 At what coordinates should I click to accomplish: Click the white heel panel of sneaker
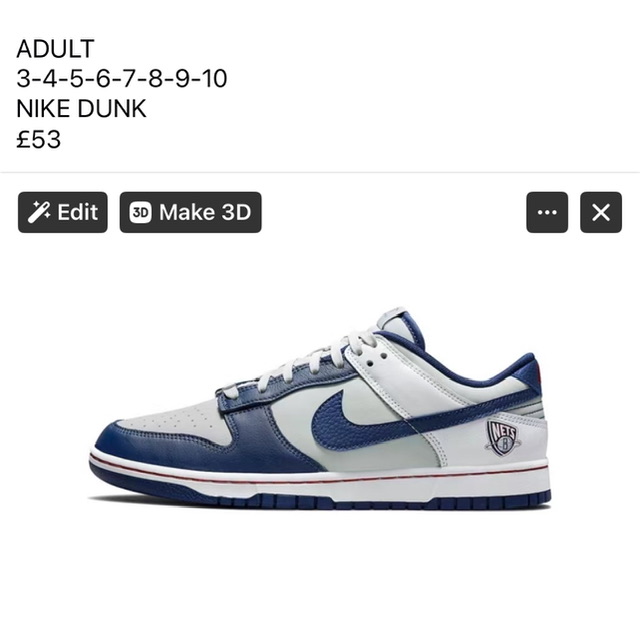tap(514, 443)
